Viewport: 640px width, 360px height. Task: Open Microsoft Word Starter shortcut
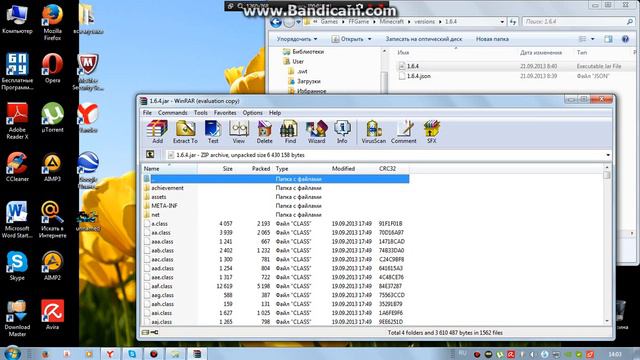coord(17,220)
